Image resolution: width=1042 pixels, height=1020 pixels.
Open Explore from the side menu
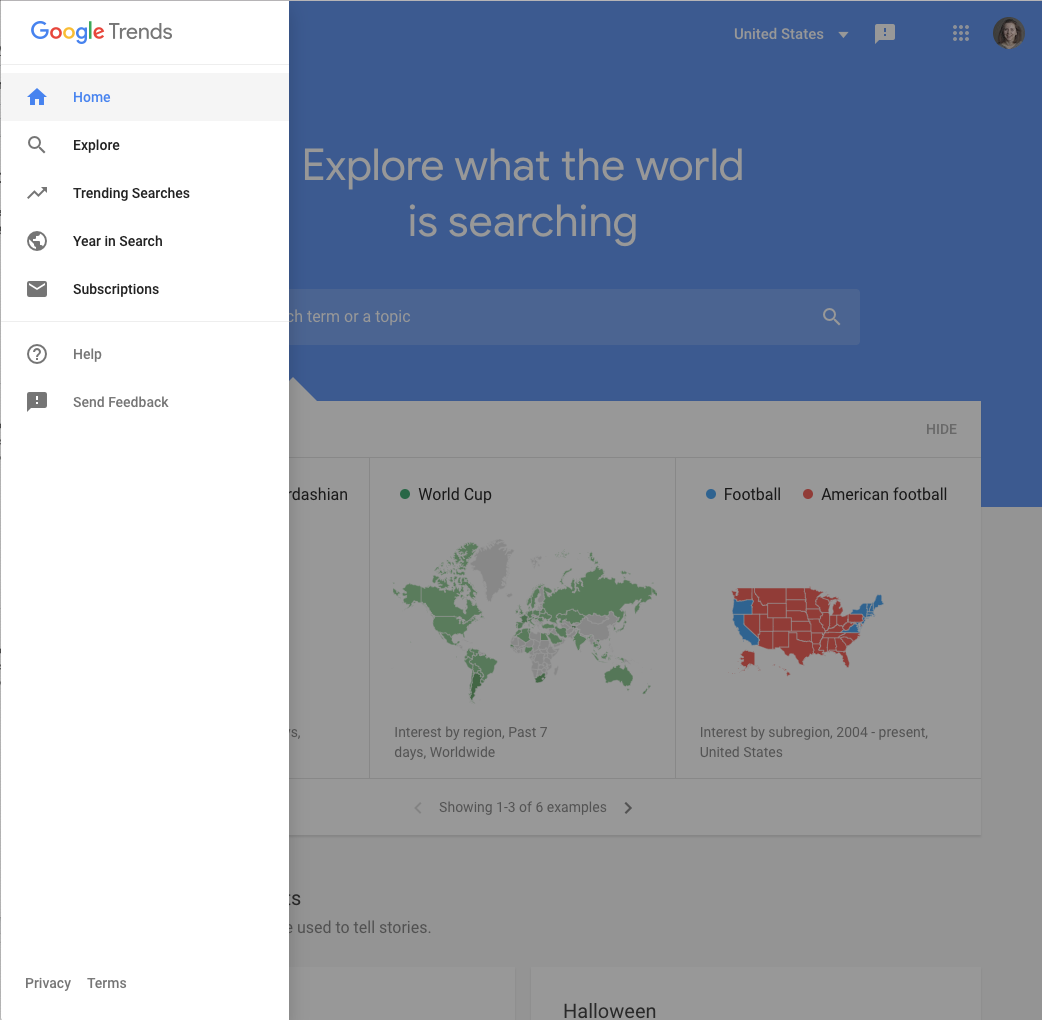pos(145,145)
